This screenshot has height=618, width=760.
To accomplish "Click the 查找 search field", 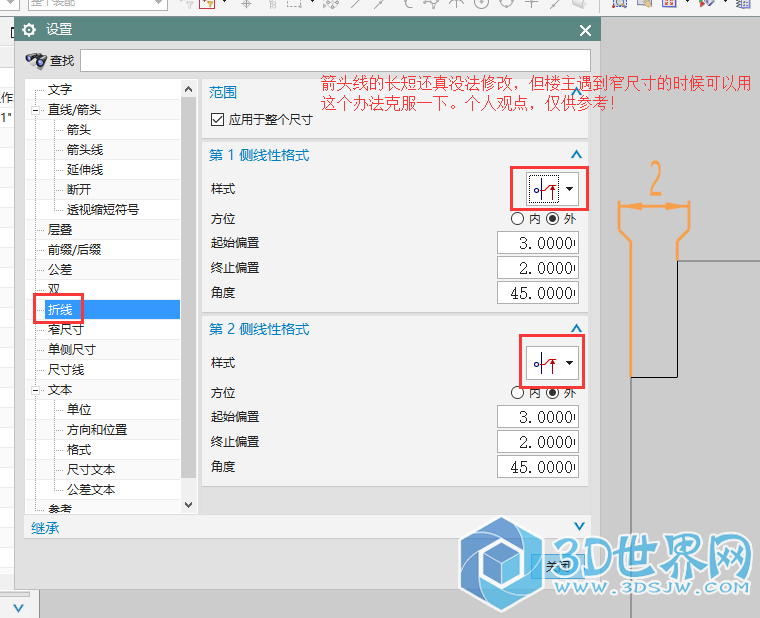I will coord(335,61).
